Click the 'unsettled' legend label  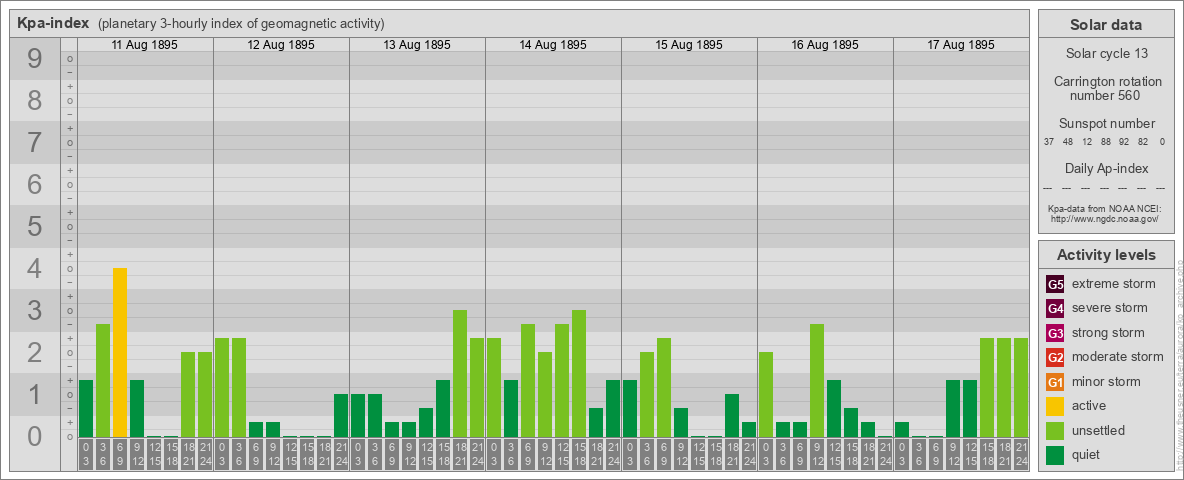tap(1099, 430)
